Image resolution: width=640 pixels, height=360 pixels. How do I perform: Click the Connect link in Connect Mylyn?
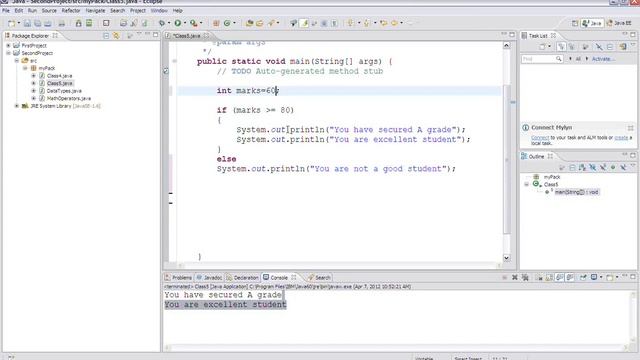540,138
